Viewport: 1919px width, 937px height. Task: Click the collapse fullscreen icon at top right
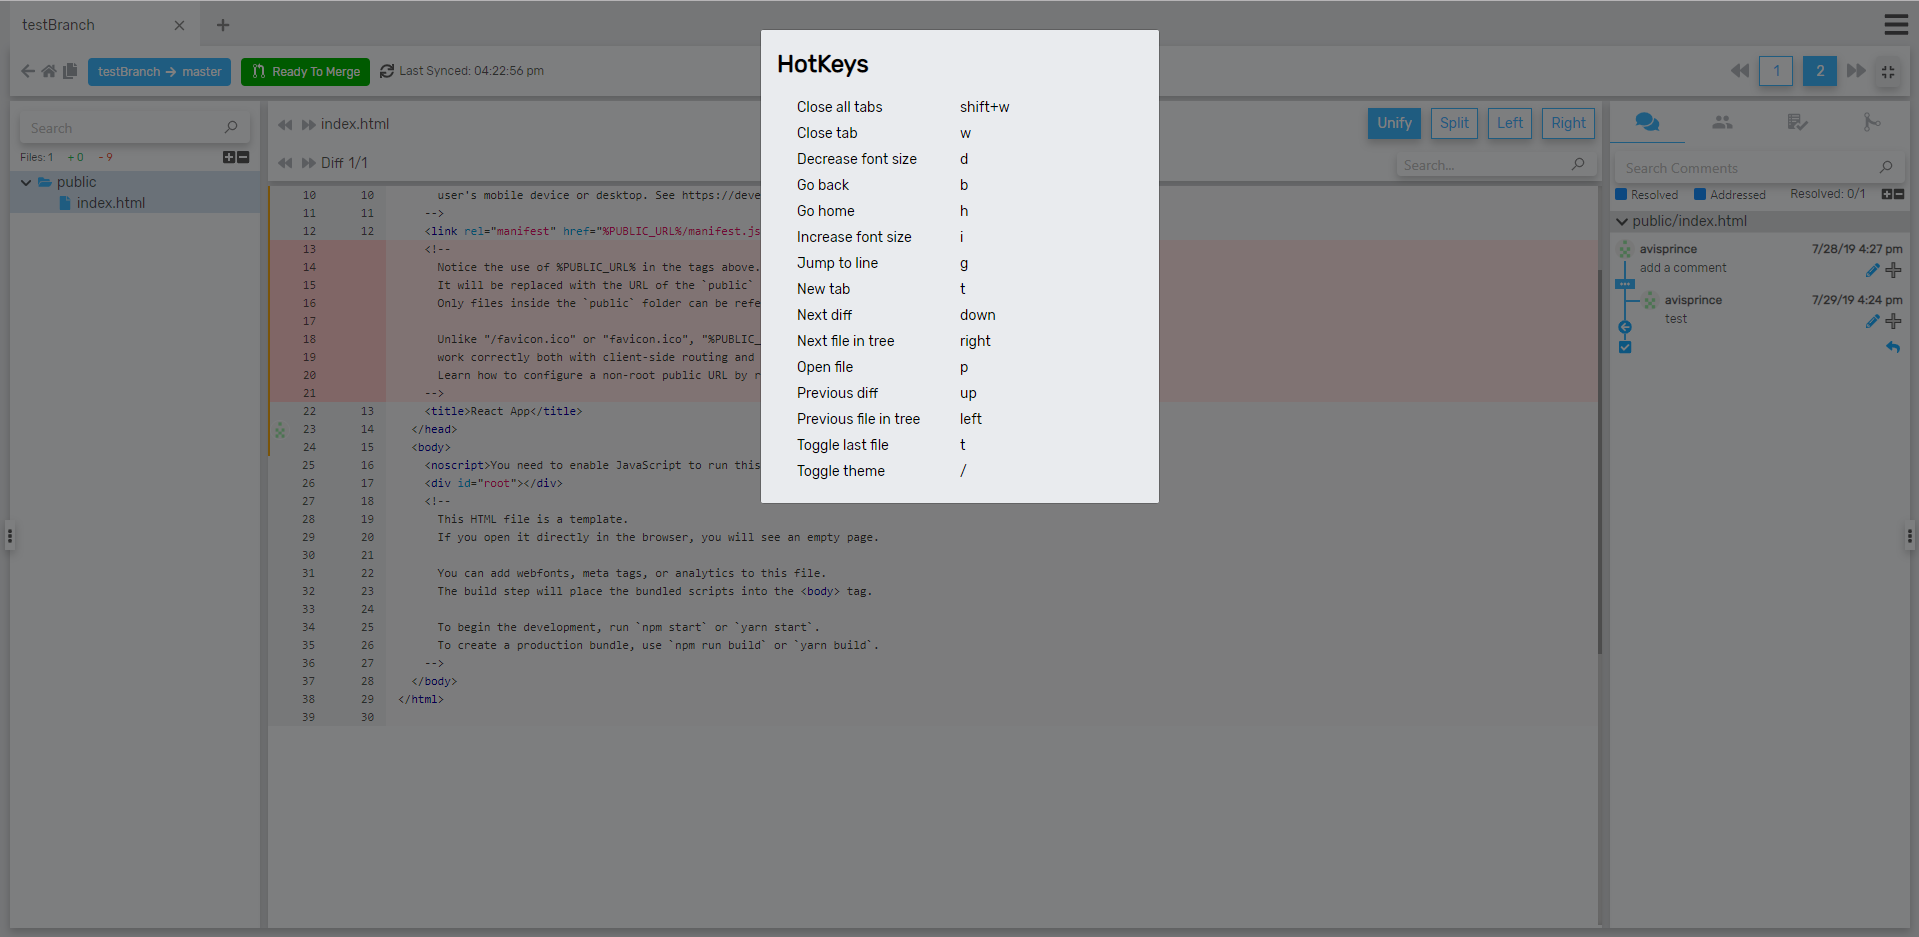pyautogui.click(x=1888, y=72)
